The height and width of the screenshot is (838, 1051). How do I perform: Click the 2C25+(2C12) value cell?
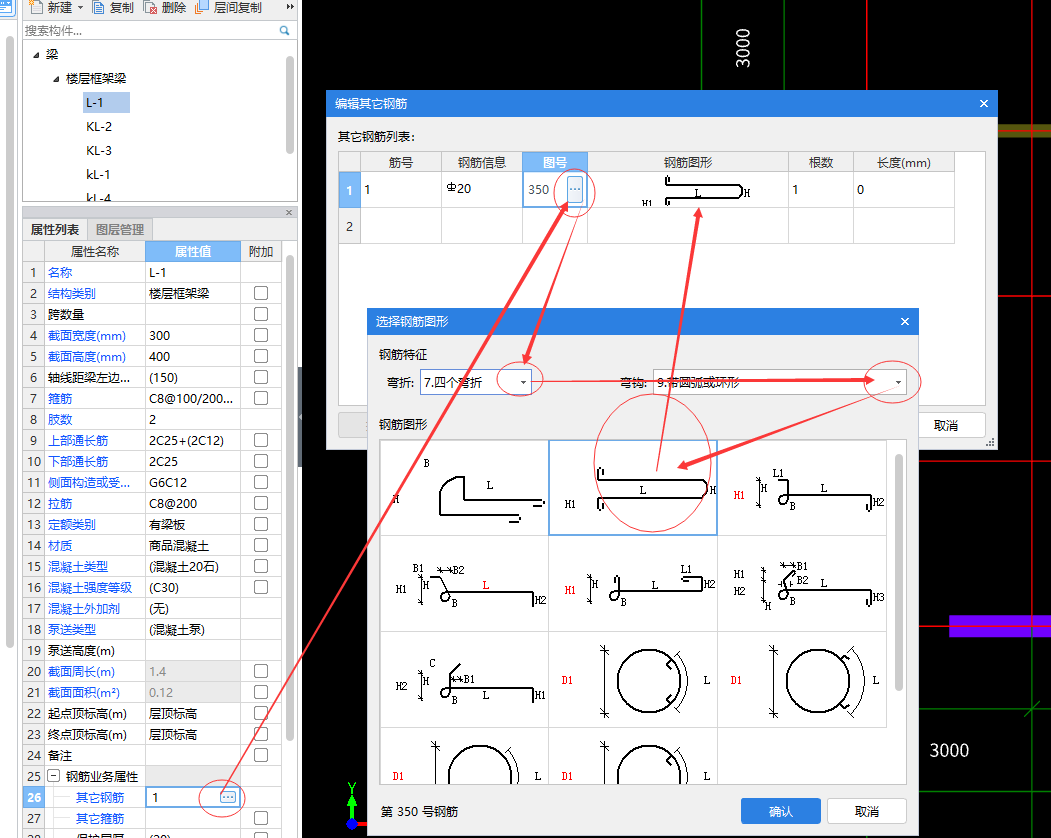192,440
